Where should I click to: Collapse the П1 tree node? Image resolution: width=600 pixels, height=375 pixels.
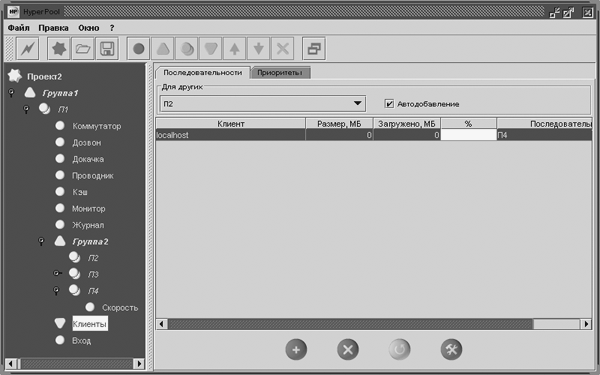click(26, 109)
